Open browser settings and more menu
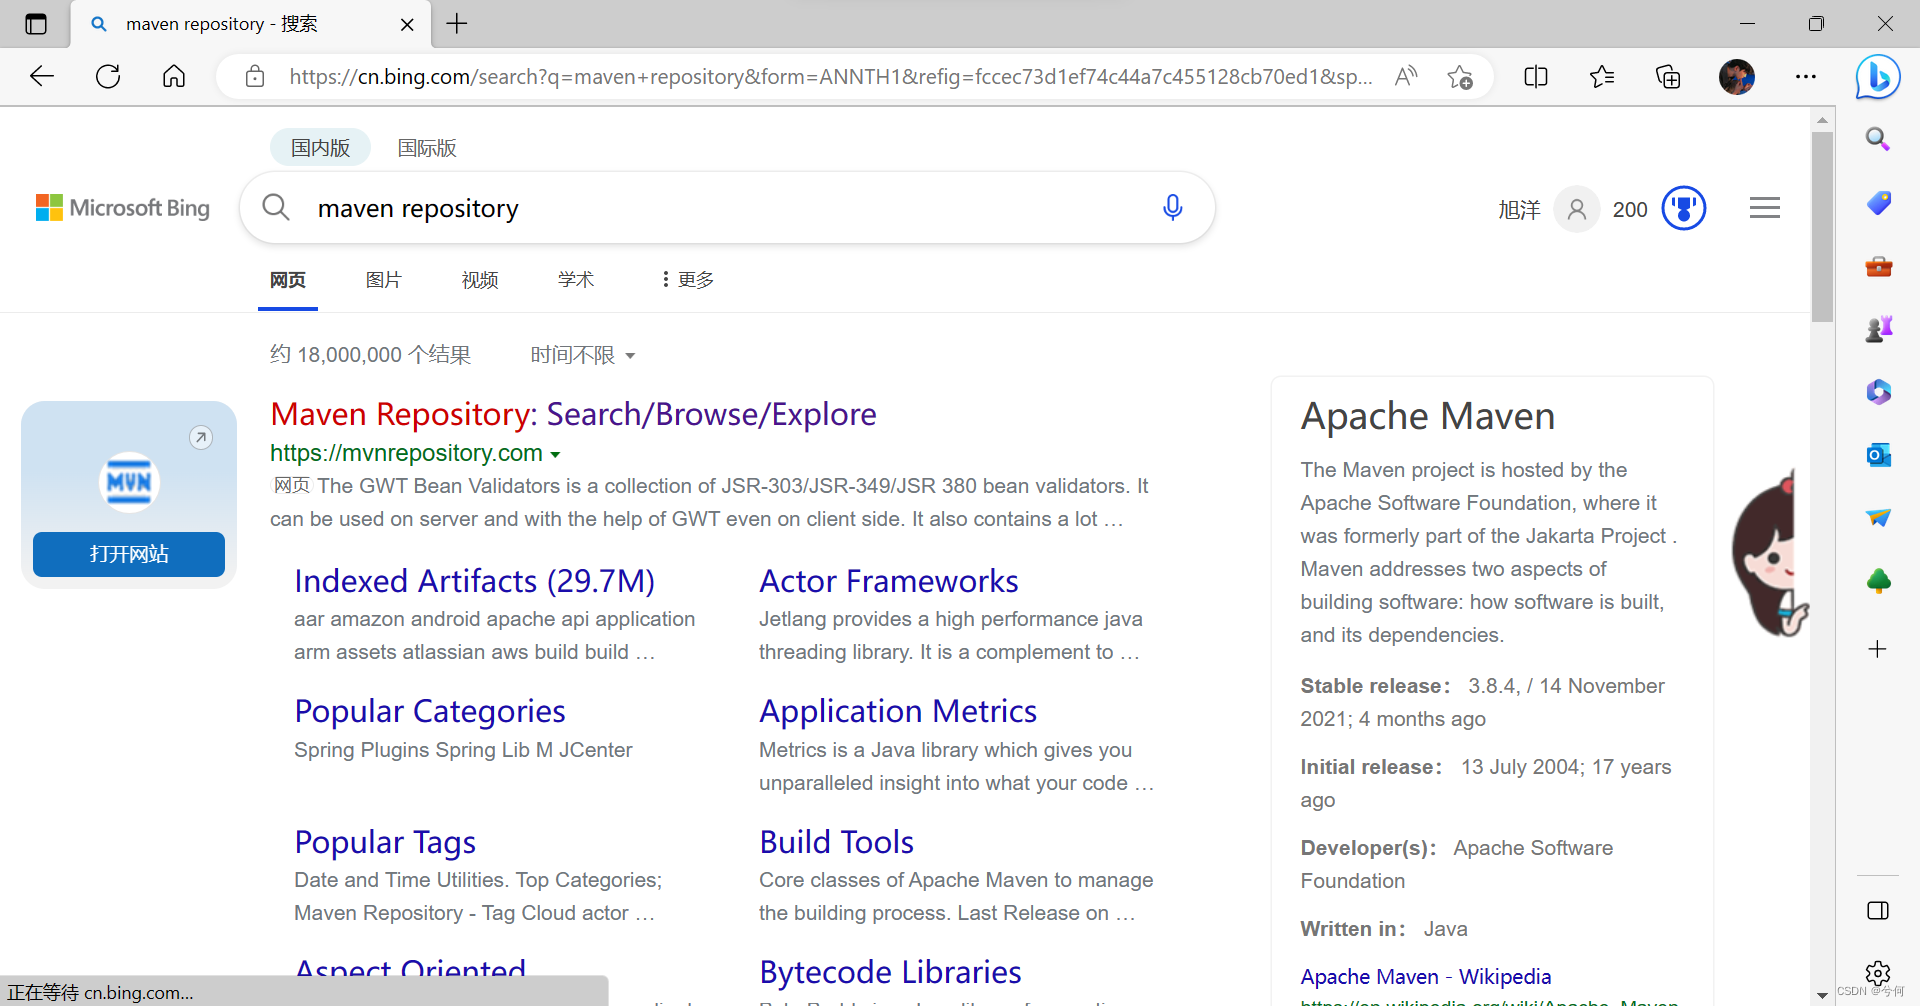This screenshot has width=1920, height=1006. [1806, 77]
